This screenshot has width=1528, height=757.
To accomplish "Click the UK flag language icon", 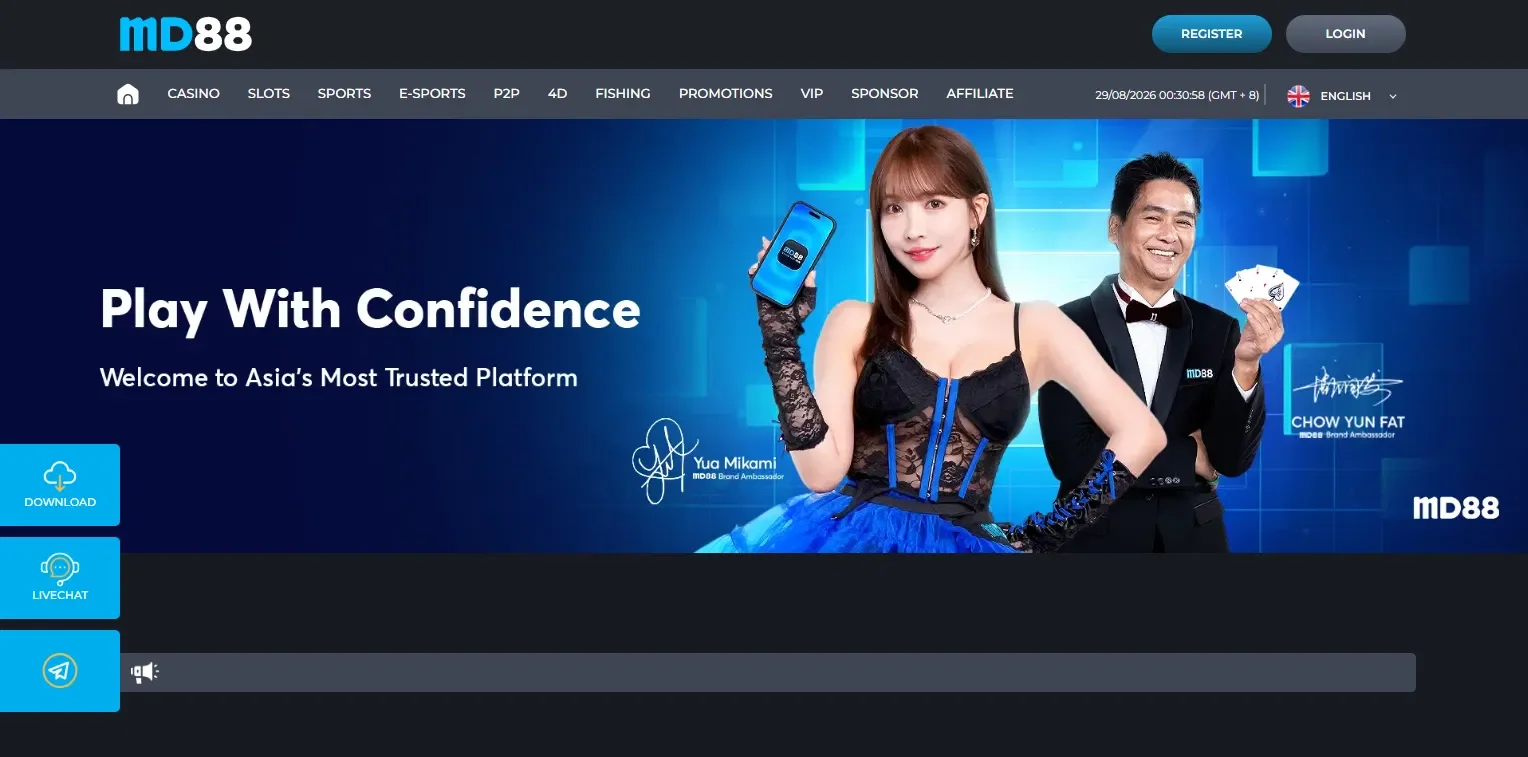I will click(x=1298, y=96).
